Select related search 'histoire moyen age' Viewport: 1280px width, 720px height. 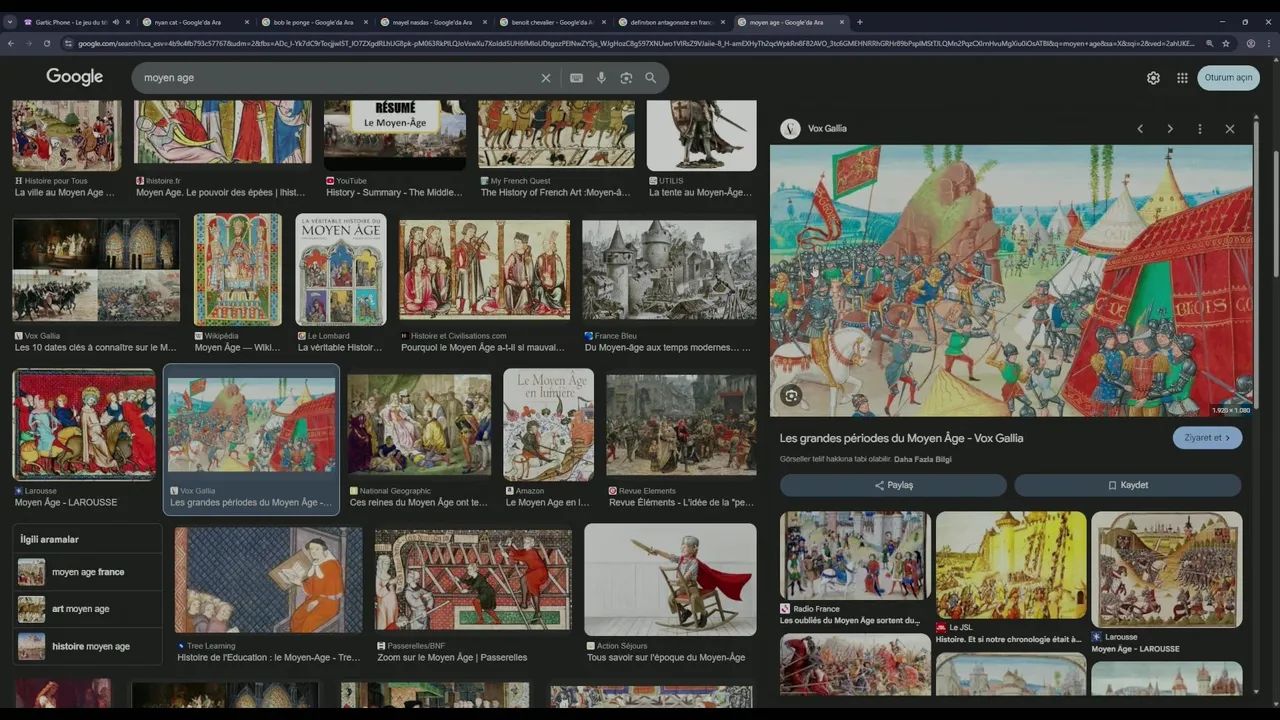coord(88,646)
